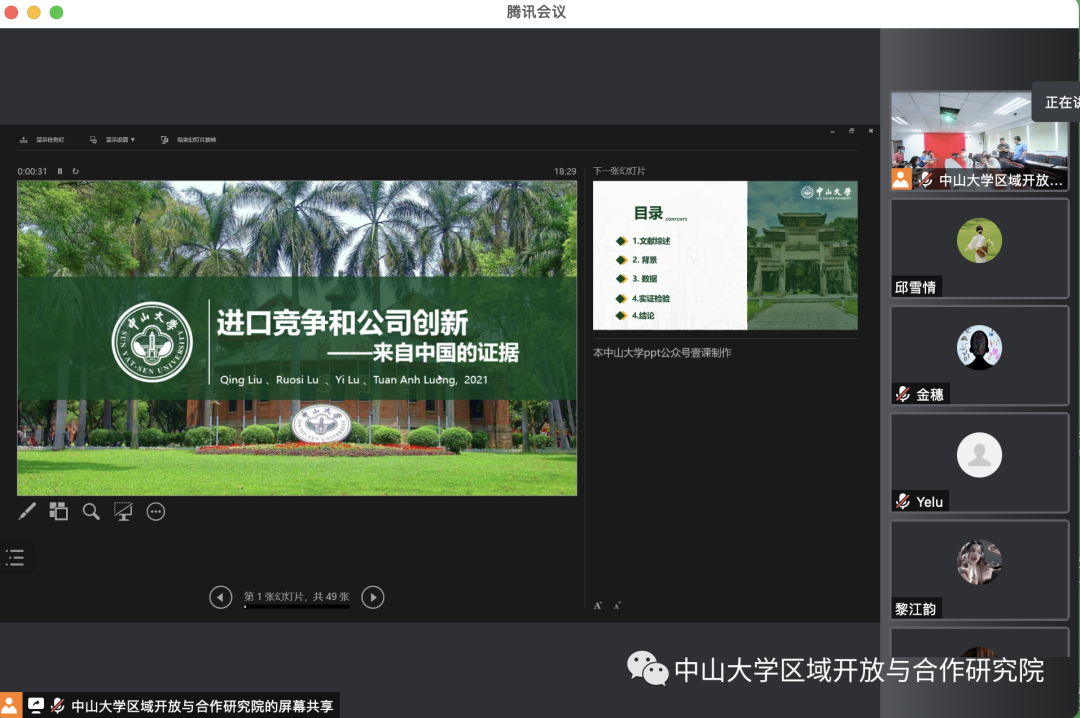Select participant tile Yelu
The height and width of the screenshot is (718, 1080).
[x=979, y=462]
